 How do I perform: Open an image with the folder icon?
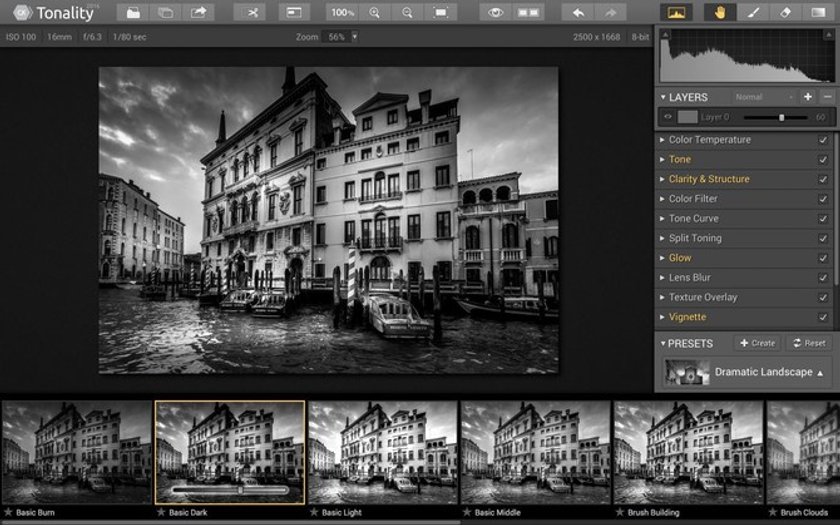(x=133, y=12)
